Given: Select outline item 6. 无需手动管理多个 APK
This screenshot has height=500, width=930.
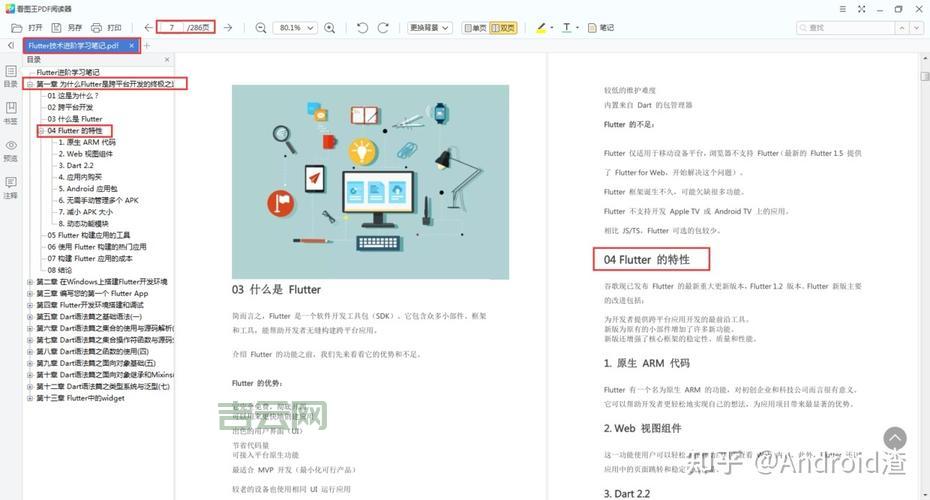Looking at the screenshot, I should point(98,200).
